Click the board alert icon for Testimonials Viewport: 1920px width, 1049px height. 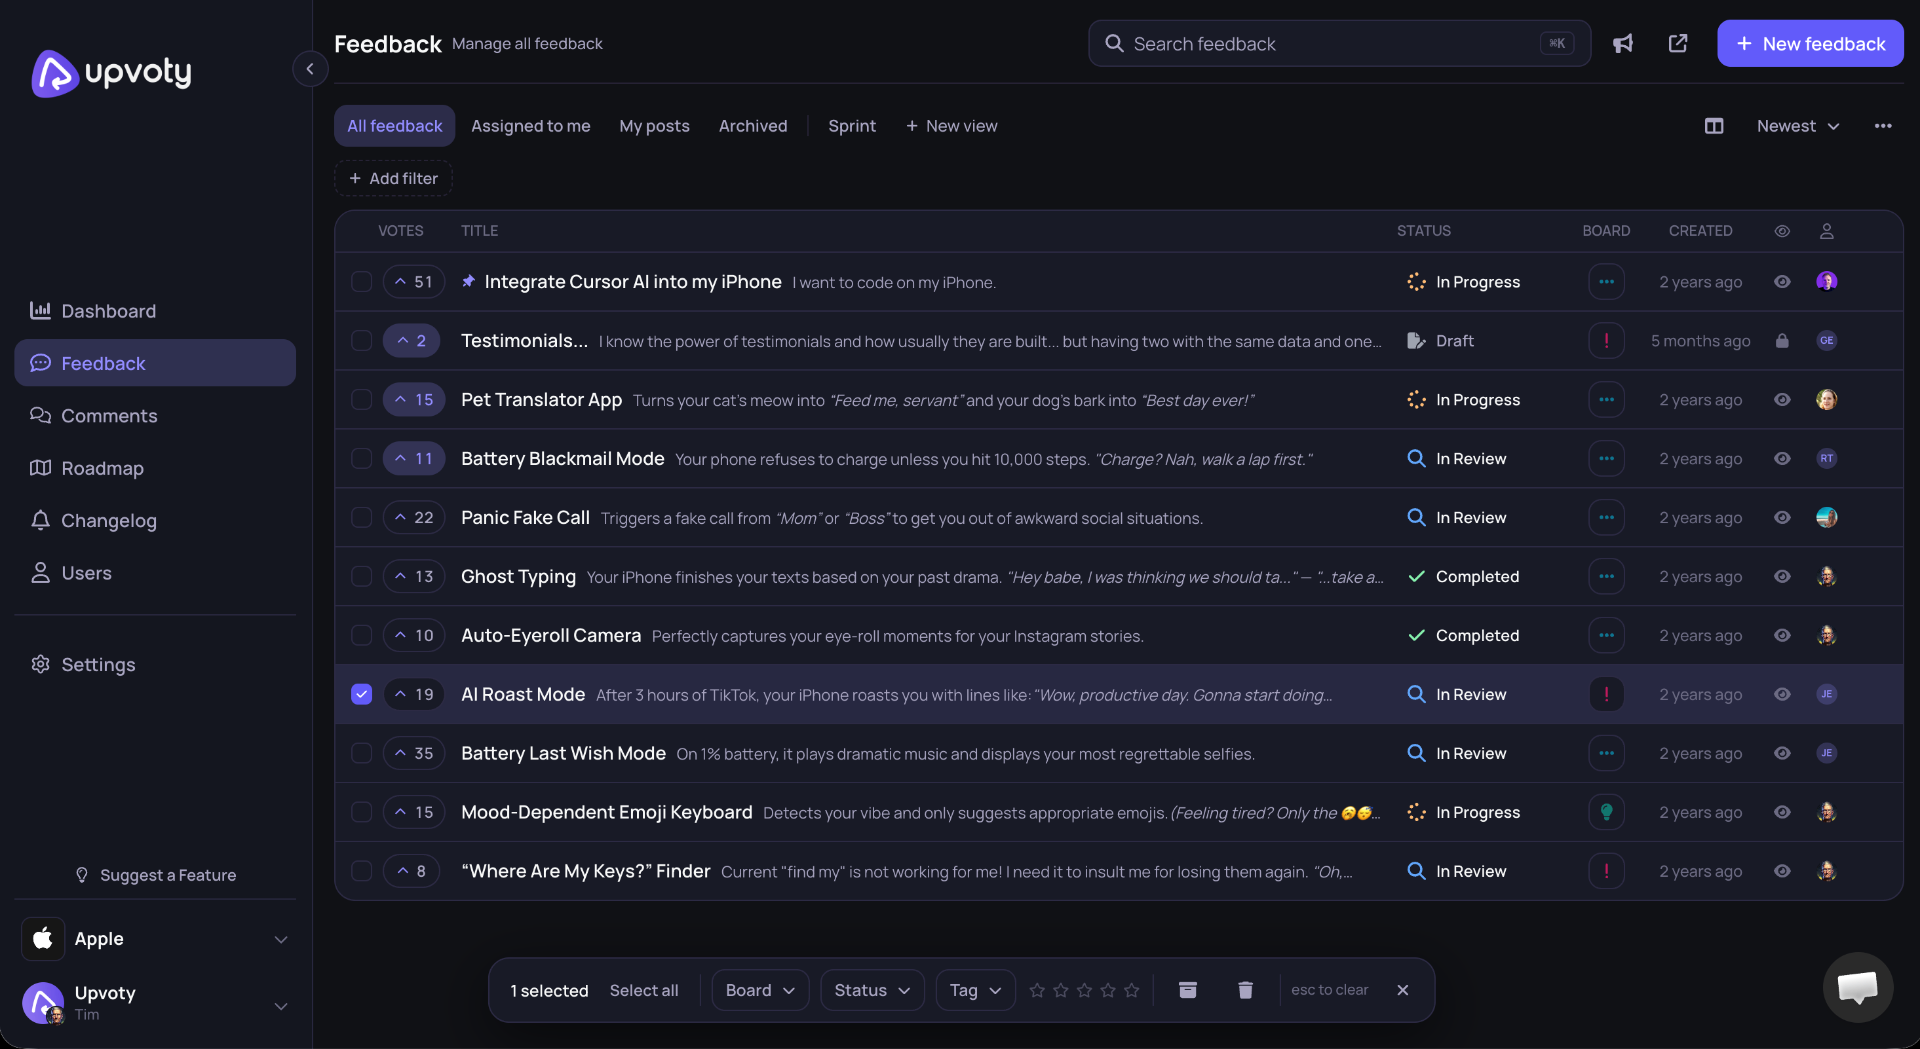(x=1606, y=341)
